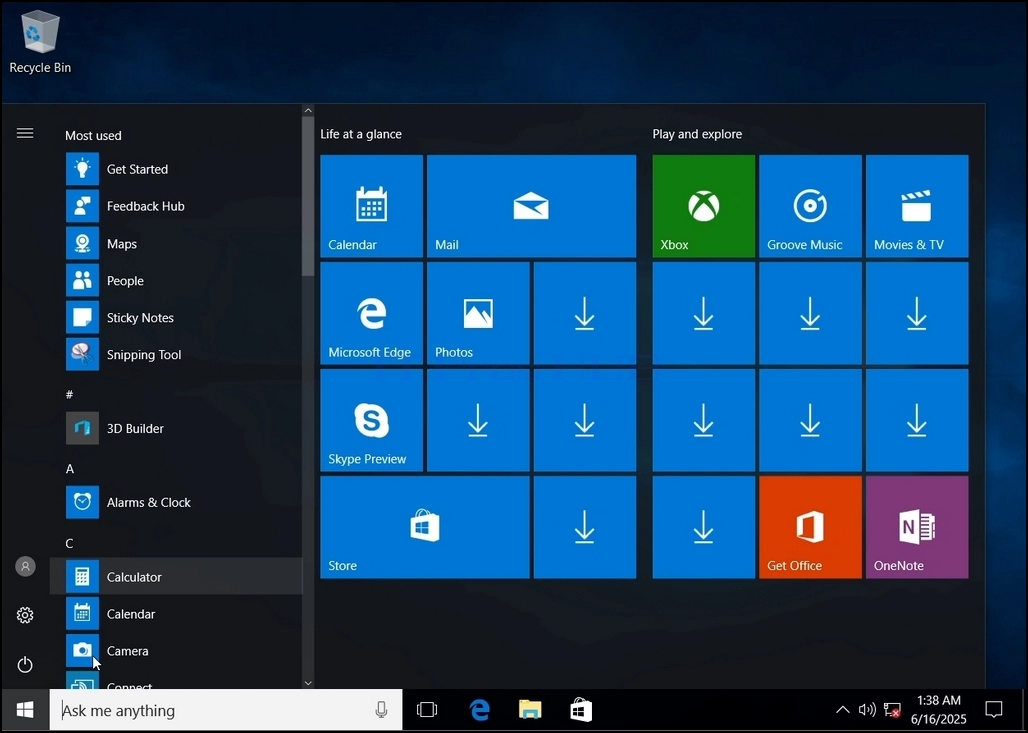The image size is (1028, 733).
Task: Open Settings via the gear icon
Action: tap(25, 615)
